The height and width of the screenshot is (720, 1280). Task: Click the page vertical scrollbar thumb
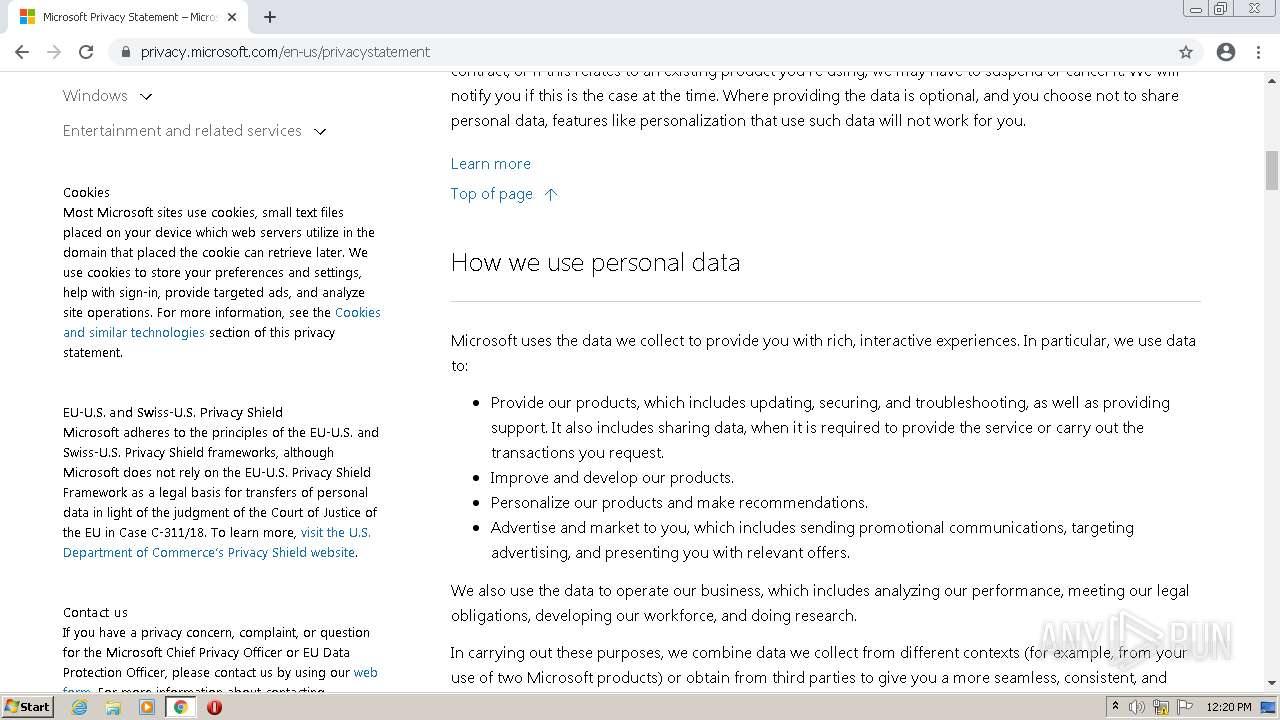point(1272,170)
